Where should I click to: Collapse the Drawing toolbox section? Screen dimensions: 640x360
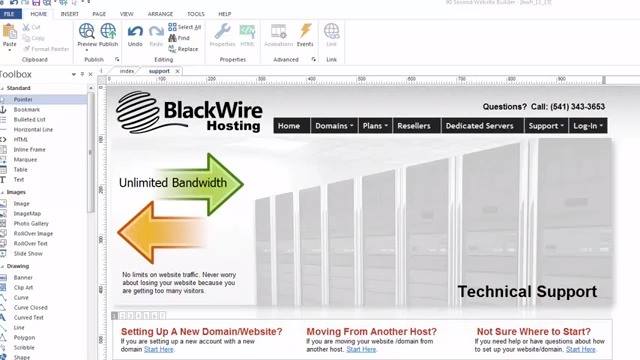(2, 266)
